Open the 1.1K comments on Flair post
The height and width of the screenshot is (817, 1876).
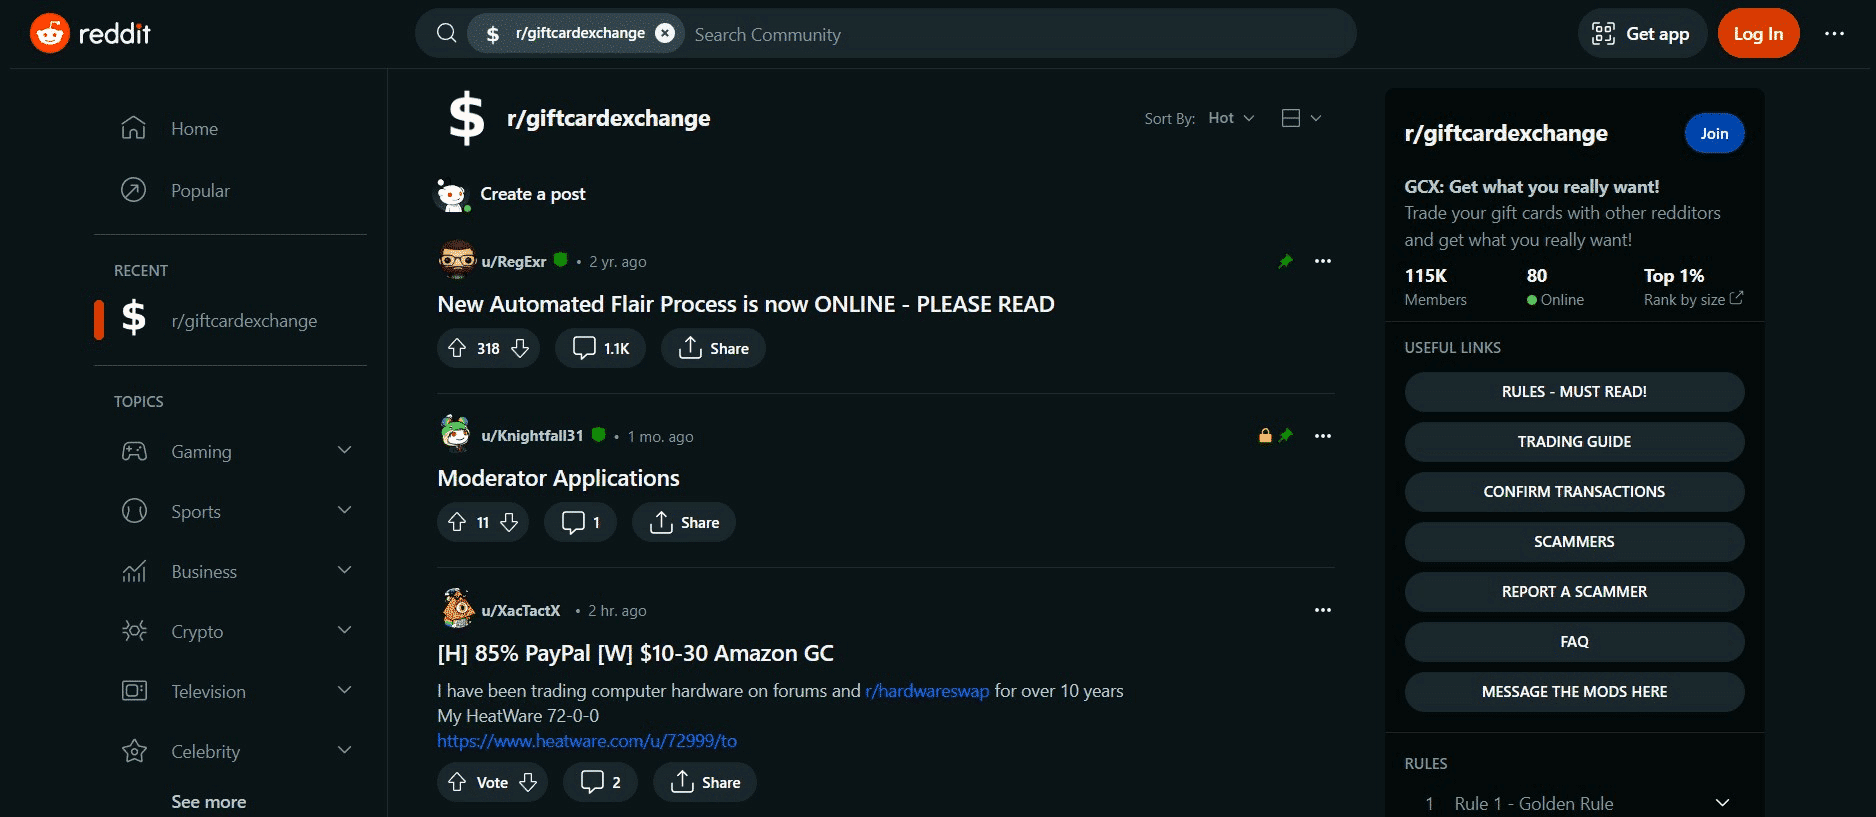pyautogui.click(x=601, y=348)
